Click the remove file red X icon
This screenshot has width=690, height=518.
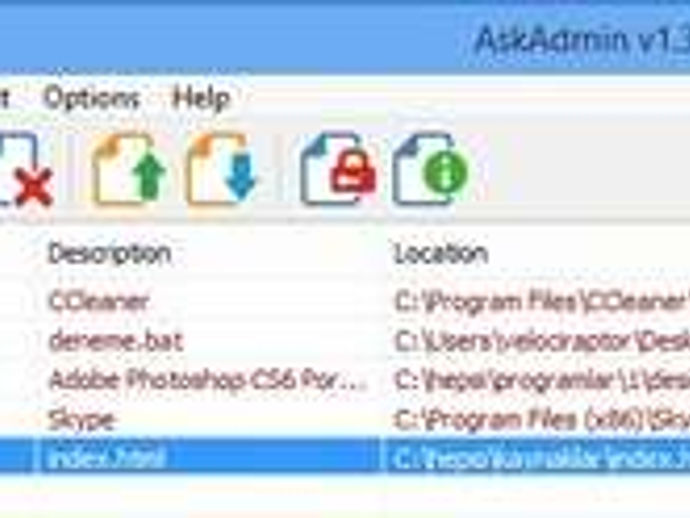pyautogui.click(x=26, y=170)
